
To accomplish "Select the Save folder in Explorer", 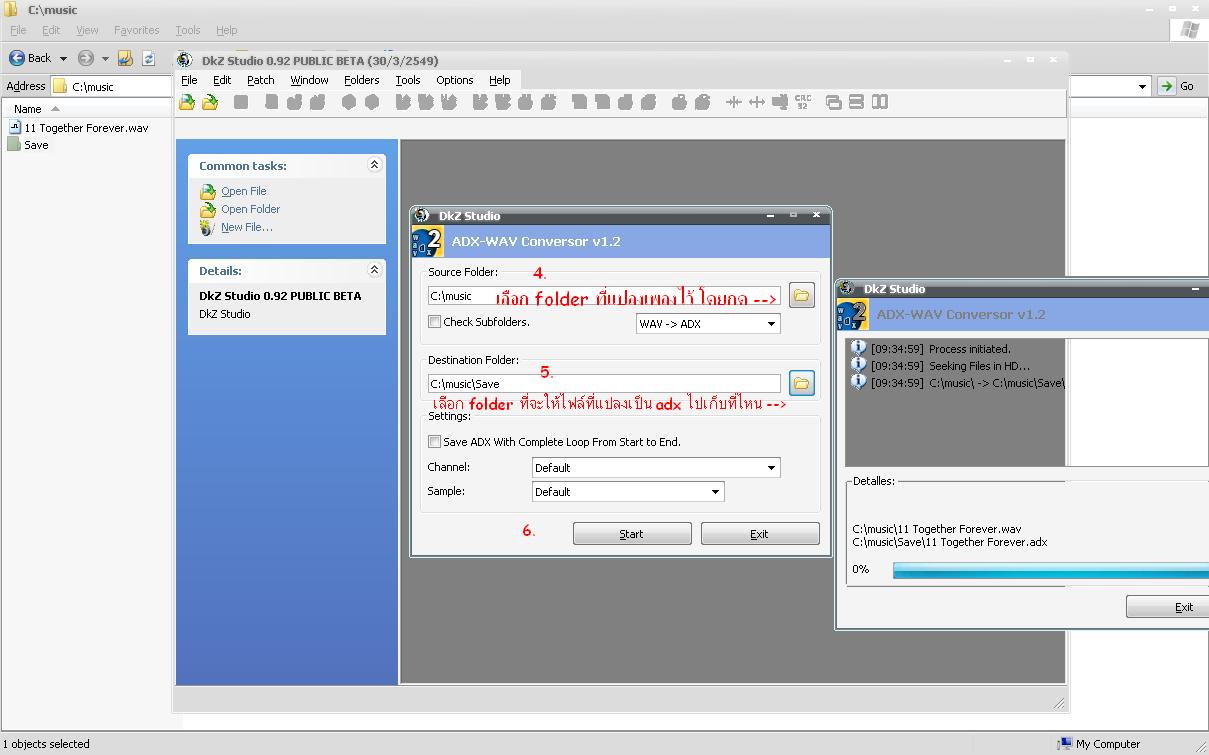I will (28, 145).
